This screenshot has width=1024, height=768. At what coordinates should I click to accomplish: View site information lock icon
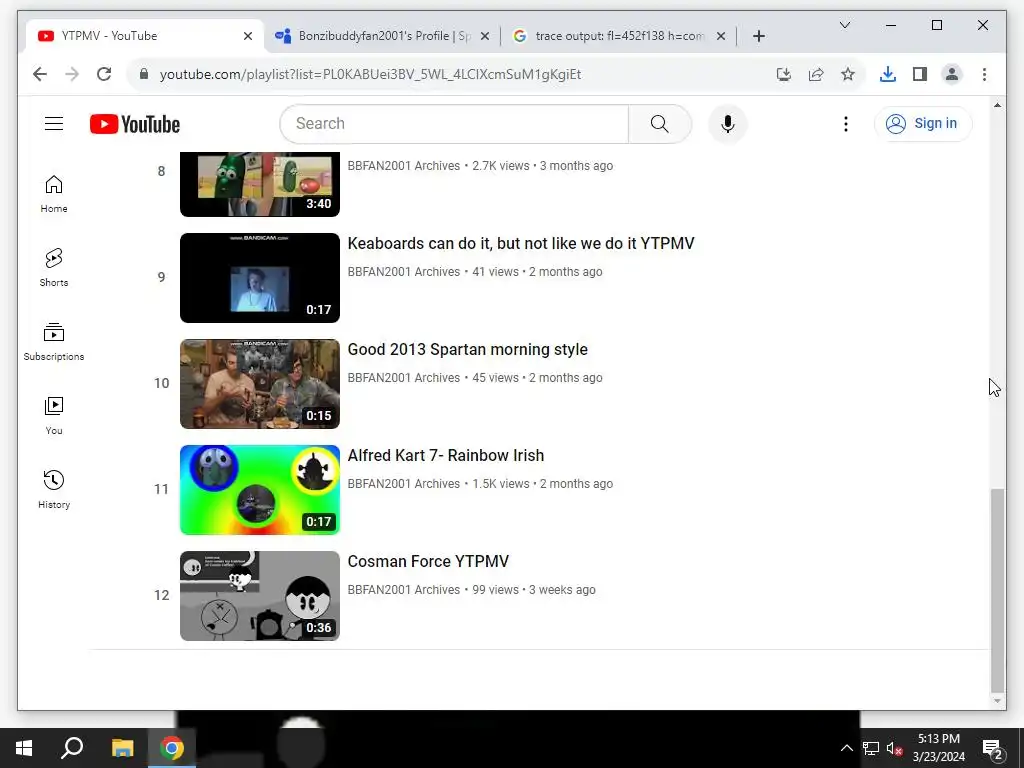tap(144, 74)
